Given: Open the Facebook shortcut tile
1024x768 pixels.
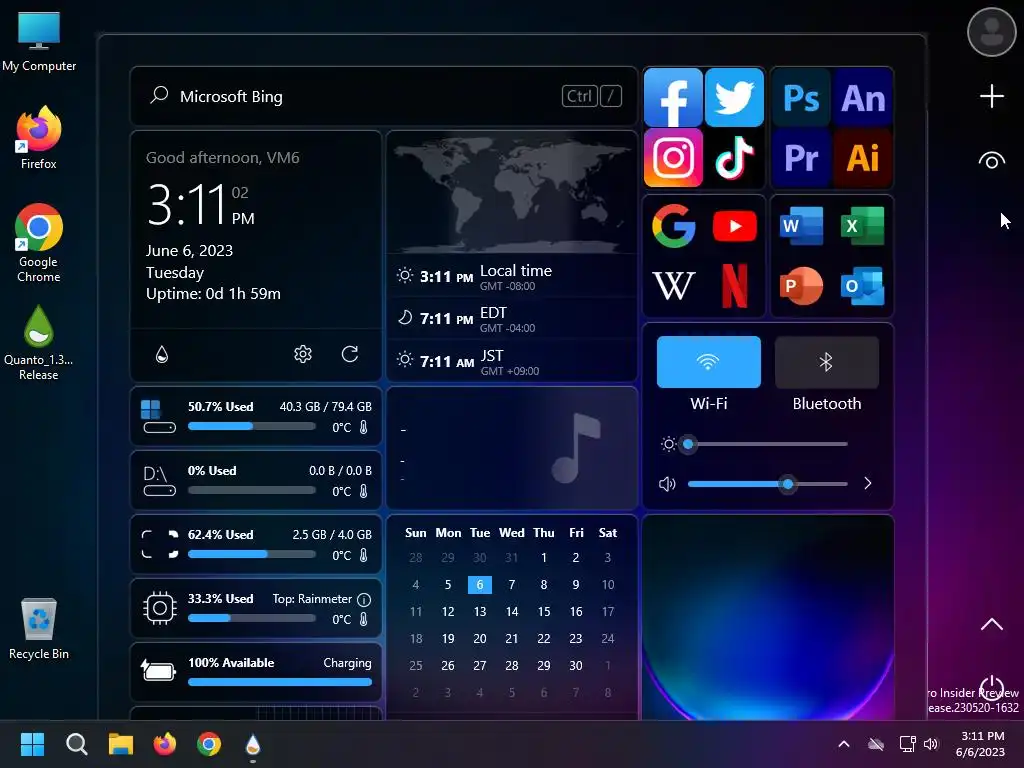Looking at the screenshot, I should [673, 97].
